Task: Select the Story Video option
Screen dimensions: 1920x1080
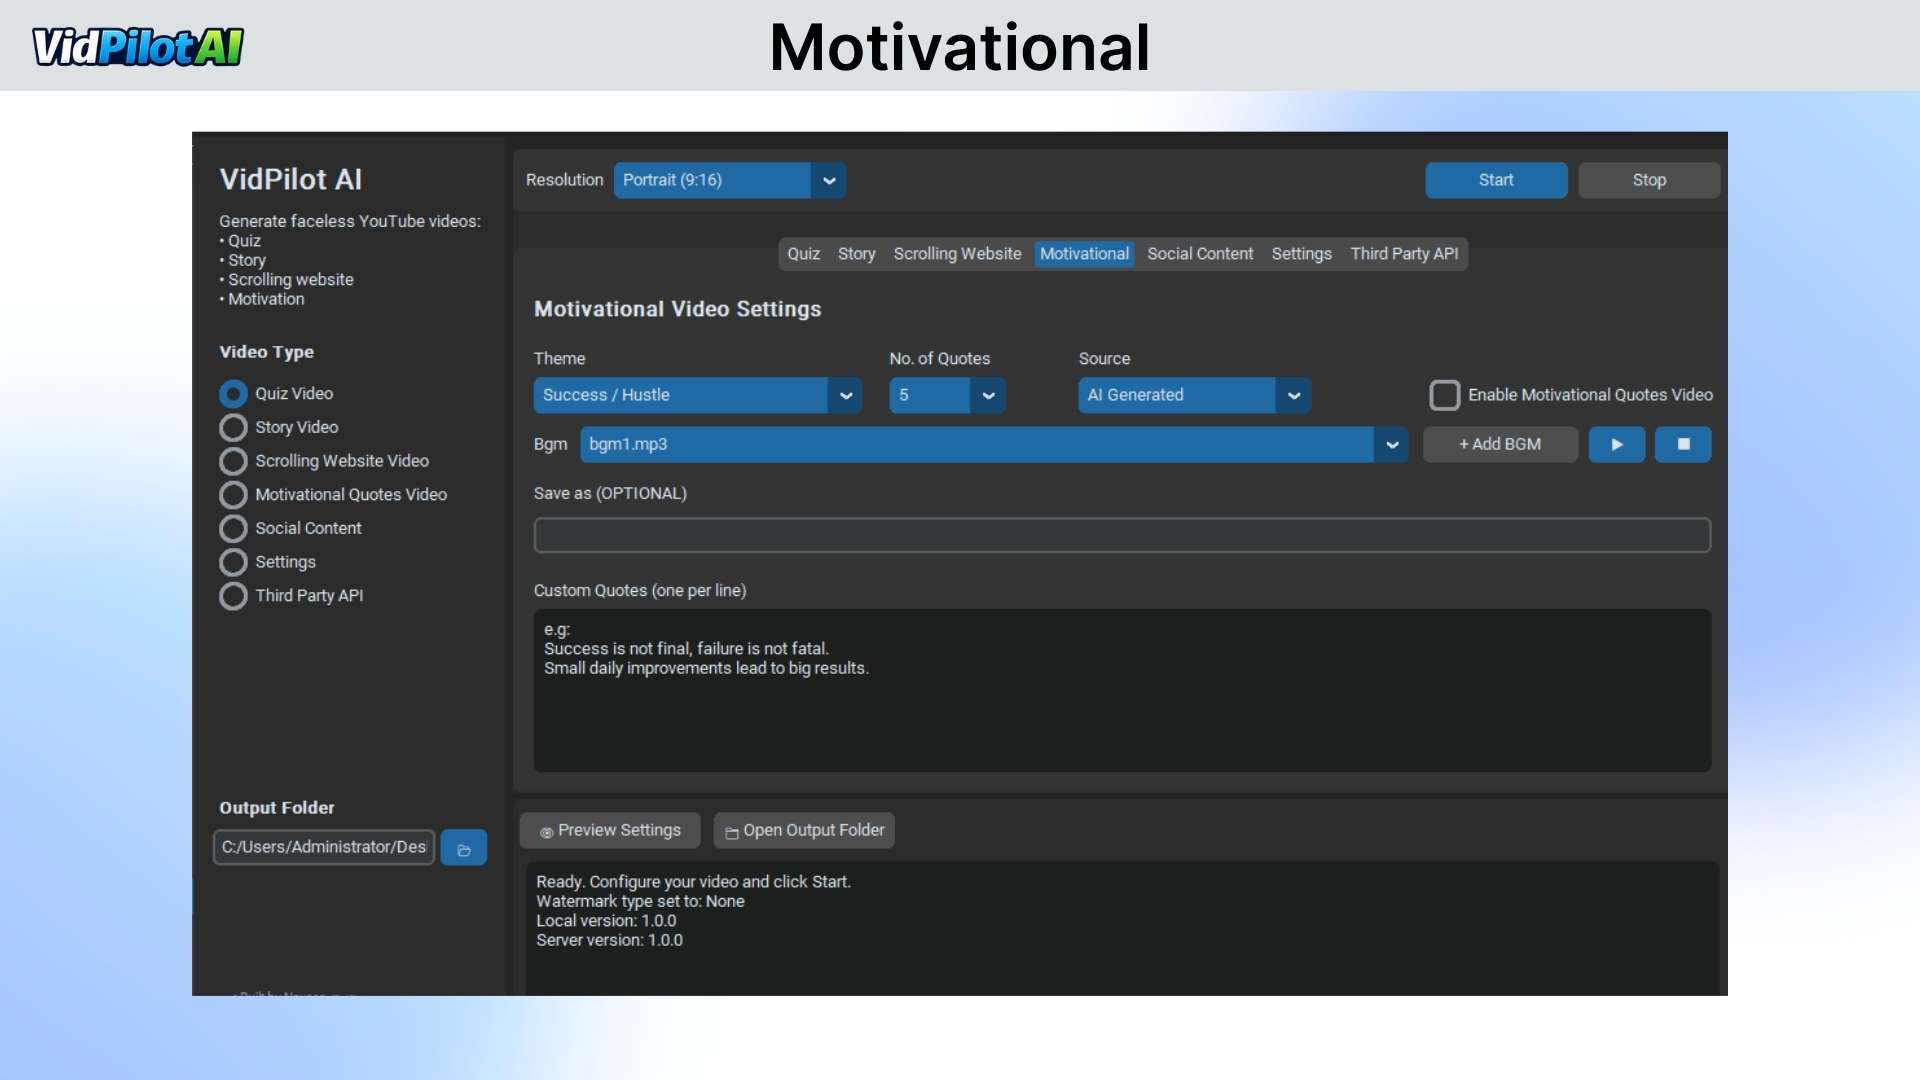Action: click(233, 427)
